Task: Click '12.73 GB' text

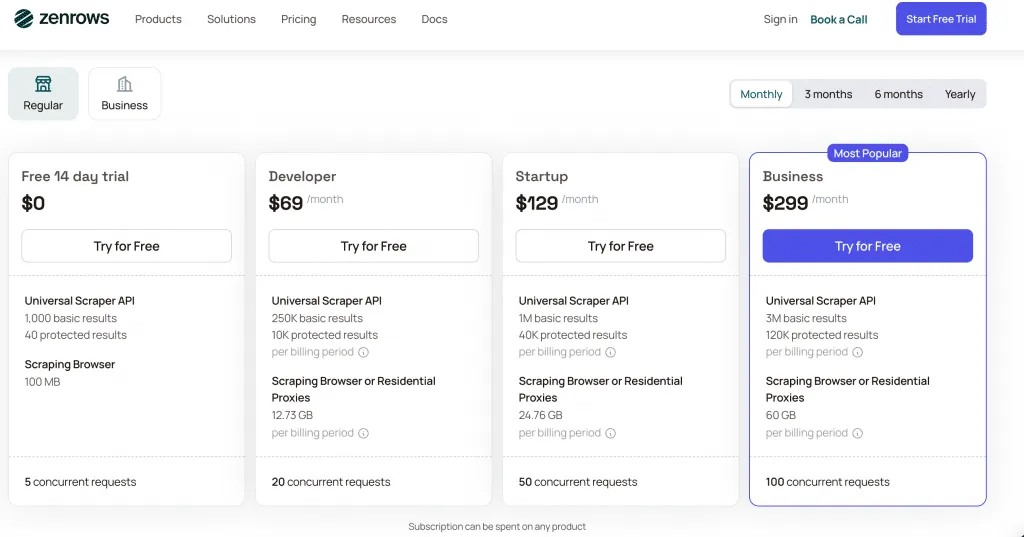Action: point(292,415)
